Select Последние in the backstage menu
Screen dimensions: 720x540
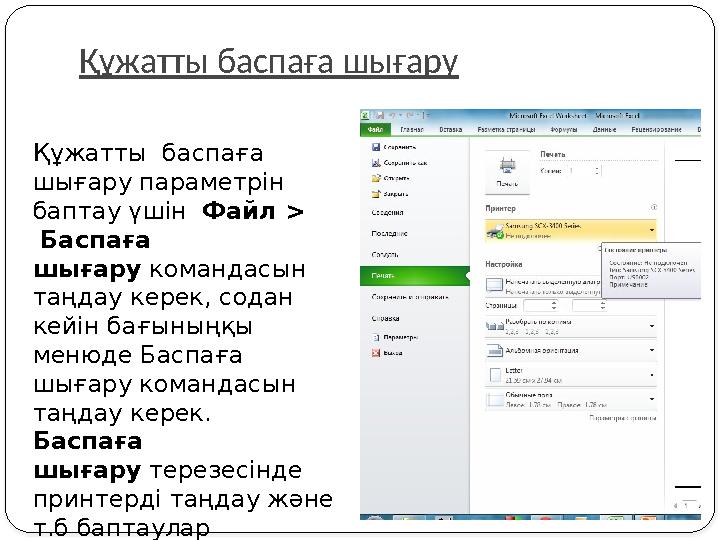[x=389, y=234]
